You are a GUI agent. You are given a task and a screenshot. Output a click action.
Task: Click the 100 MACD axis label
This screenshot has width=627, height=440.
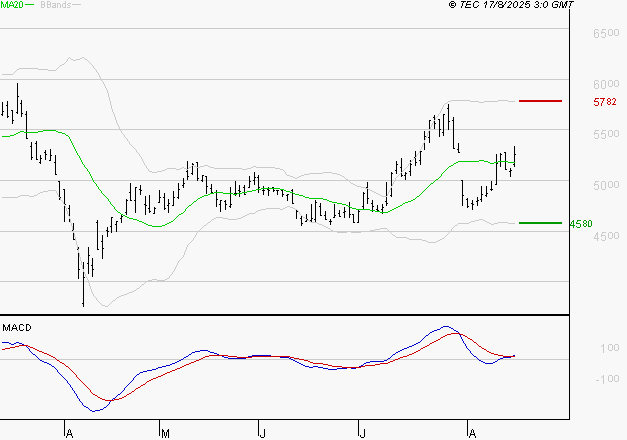pyautogui.click(x=609, y=349)
